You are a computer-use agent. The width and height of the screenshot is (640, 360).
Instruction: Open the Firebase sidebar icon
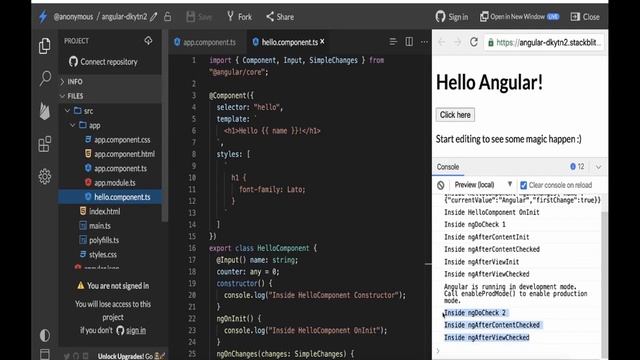coord(45,111)
